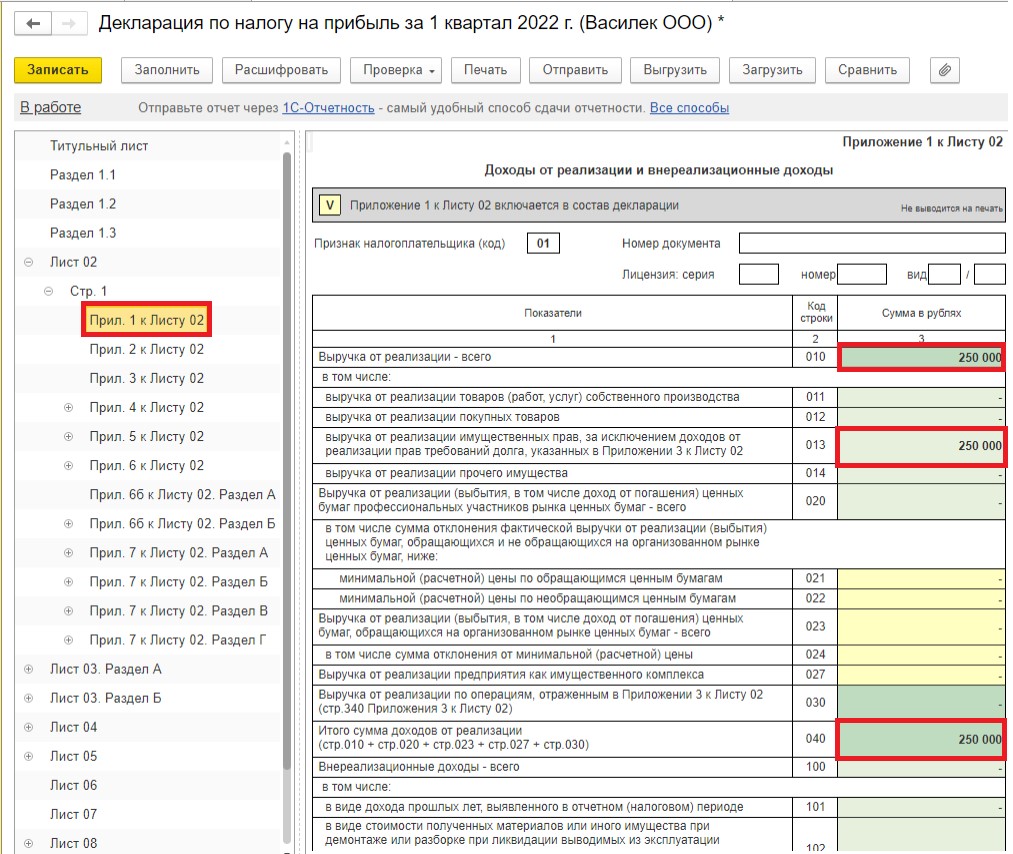The image size is (1013, 854).
Task: Select Раздел 1.3 in the tree
Action: [83, 233]
